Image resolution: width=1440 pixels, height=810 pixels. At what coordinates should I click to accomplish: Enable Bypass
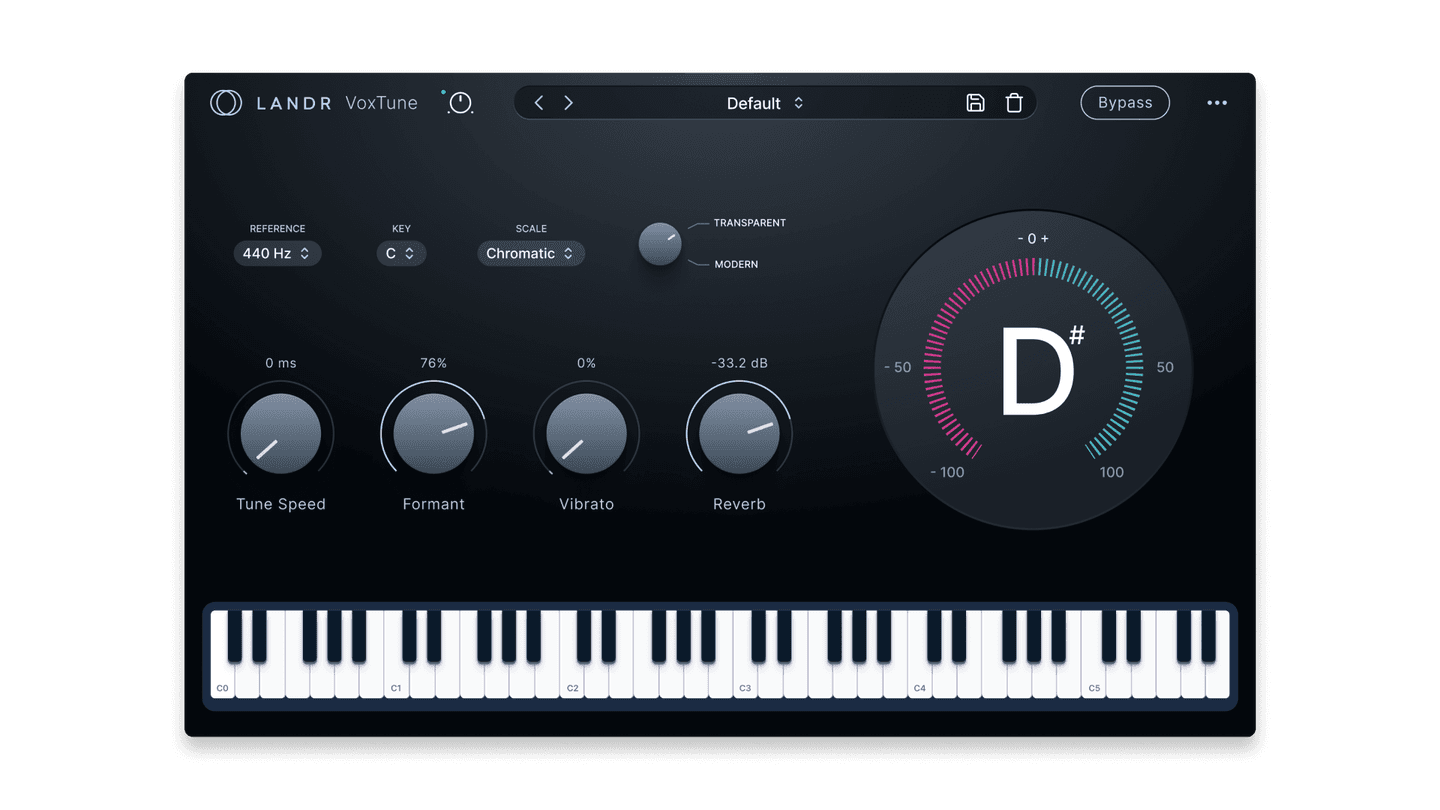(1125, 102)
